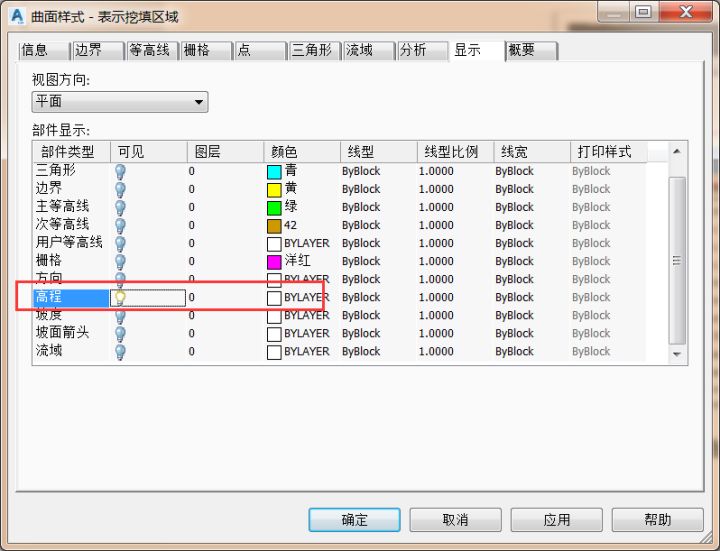Click the list scroll-down arrow
The image size is (720, 551).
coord(677,354)
